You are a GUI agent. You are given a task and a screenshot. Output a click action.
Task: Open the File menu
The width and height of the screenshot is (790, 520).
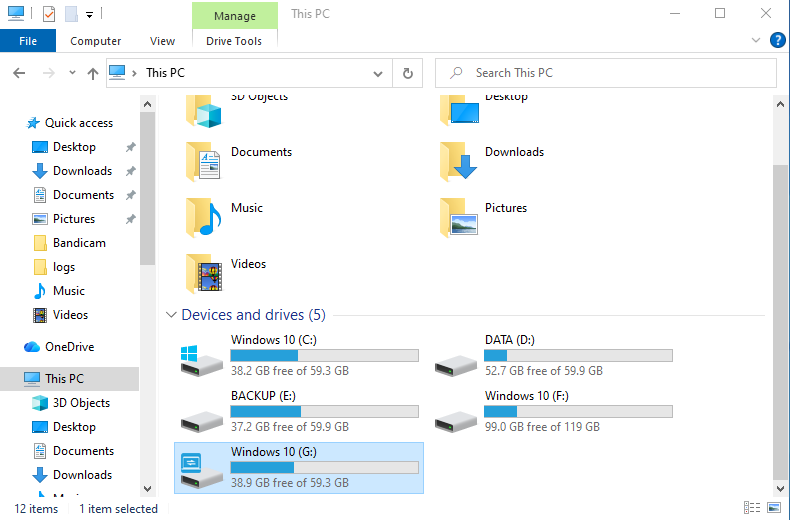(x=28, y=41)
